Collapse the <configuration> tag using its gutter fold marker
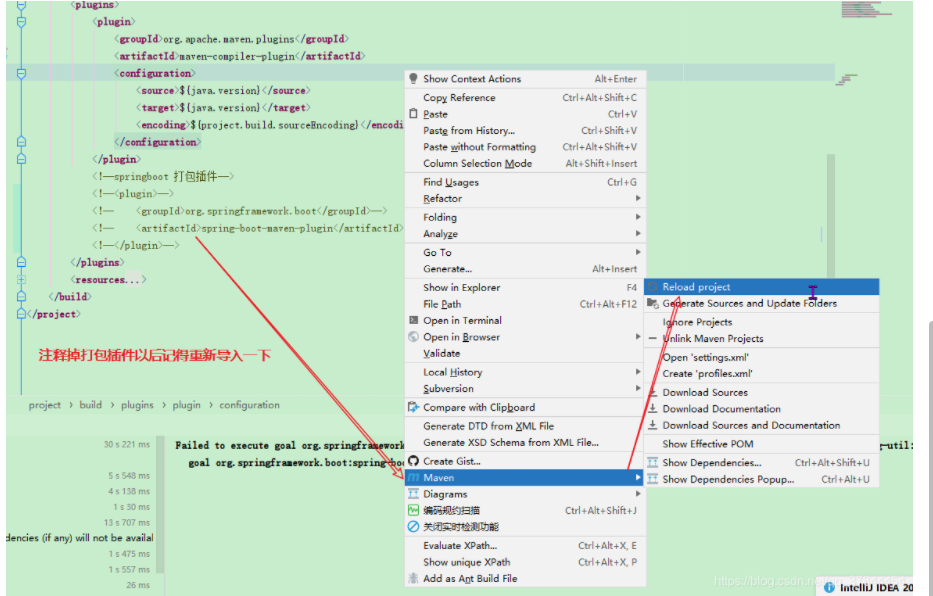 point(21,74)
